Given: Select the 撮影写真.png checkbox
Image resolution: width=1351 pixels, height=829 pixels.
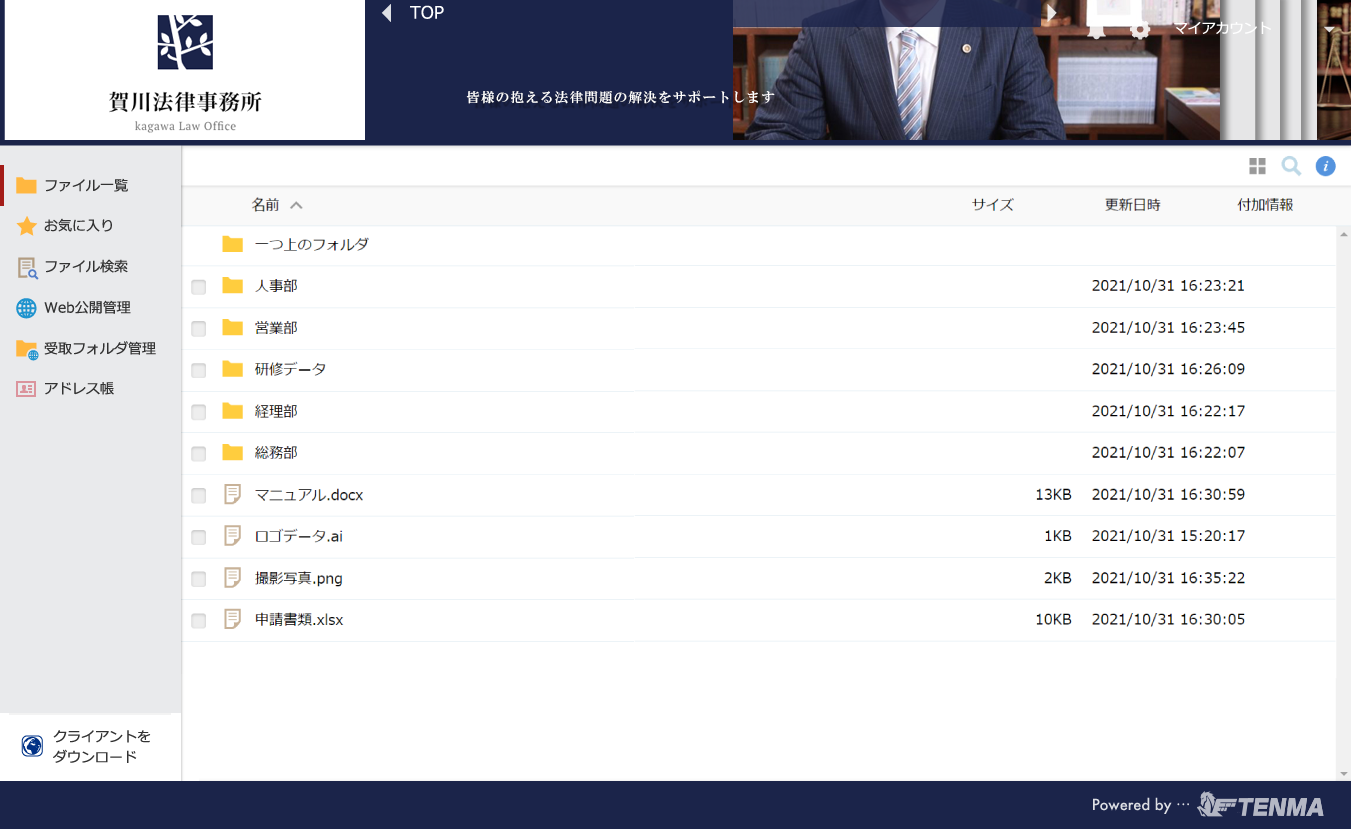Looking at the screenshot, I should [x=199, y=579].
